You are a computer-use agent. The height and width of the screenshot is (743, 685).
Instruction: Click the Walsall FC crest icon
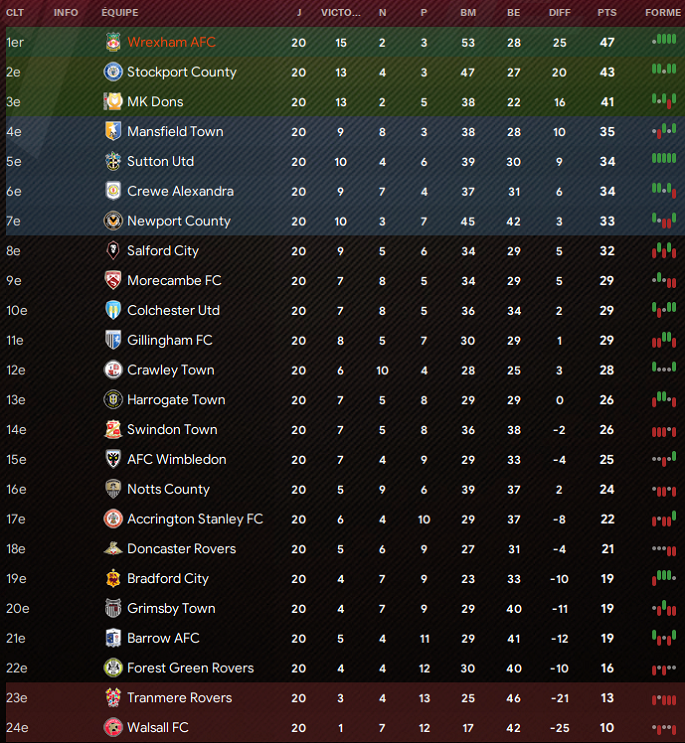pos(113,727)
